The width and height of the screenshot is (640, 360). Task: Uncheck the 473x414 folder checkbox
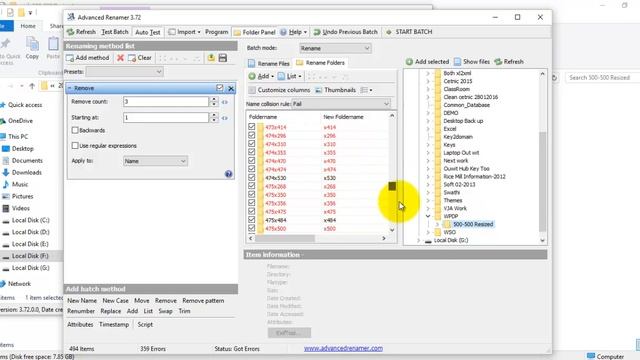(251, 127)
